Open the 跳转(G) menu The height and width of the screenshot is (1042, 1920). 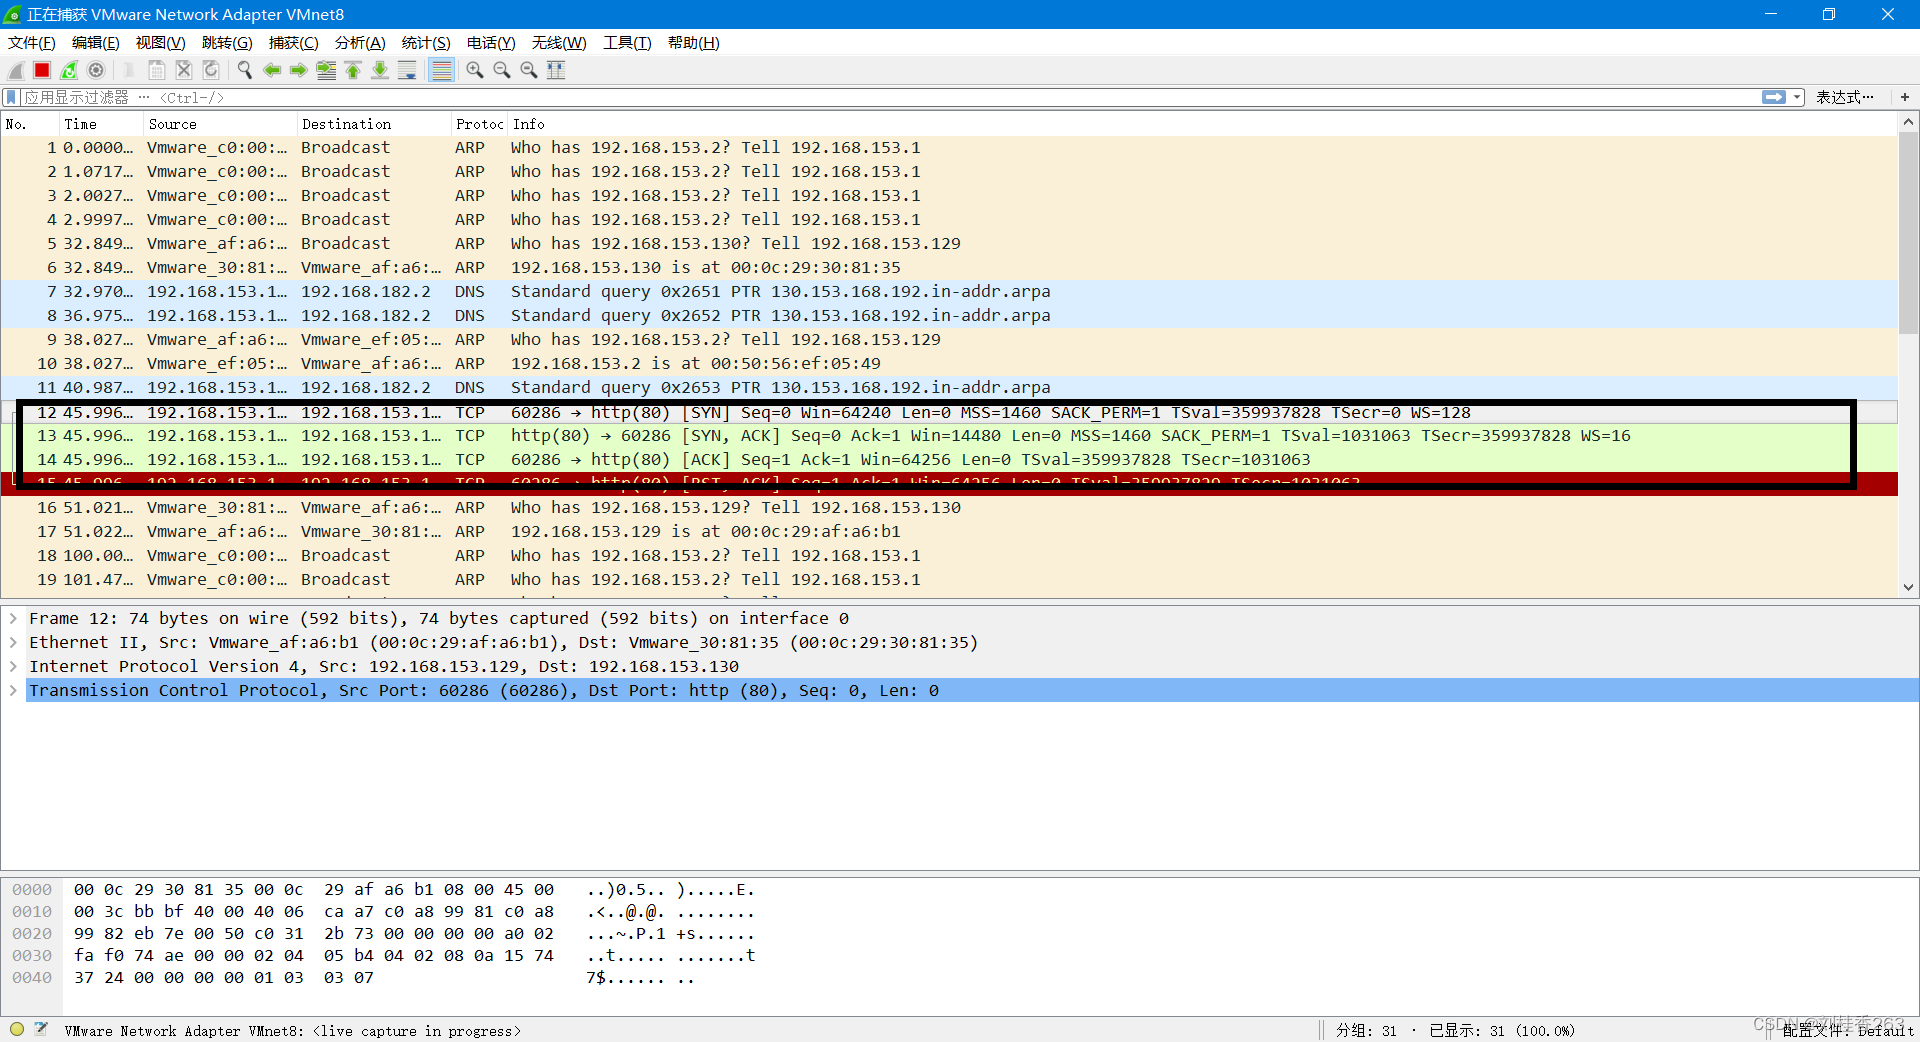point(227,43)
